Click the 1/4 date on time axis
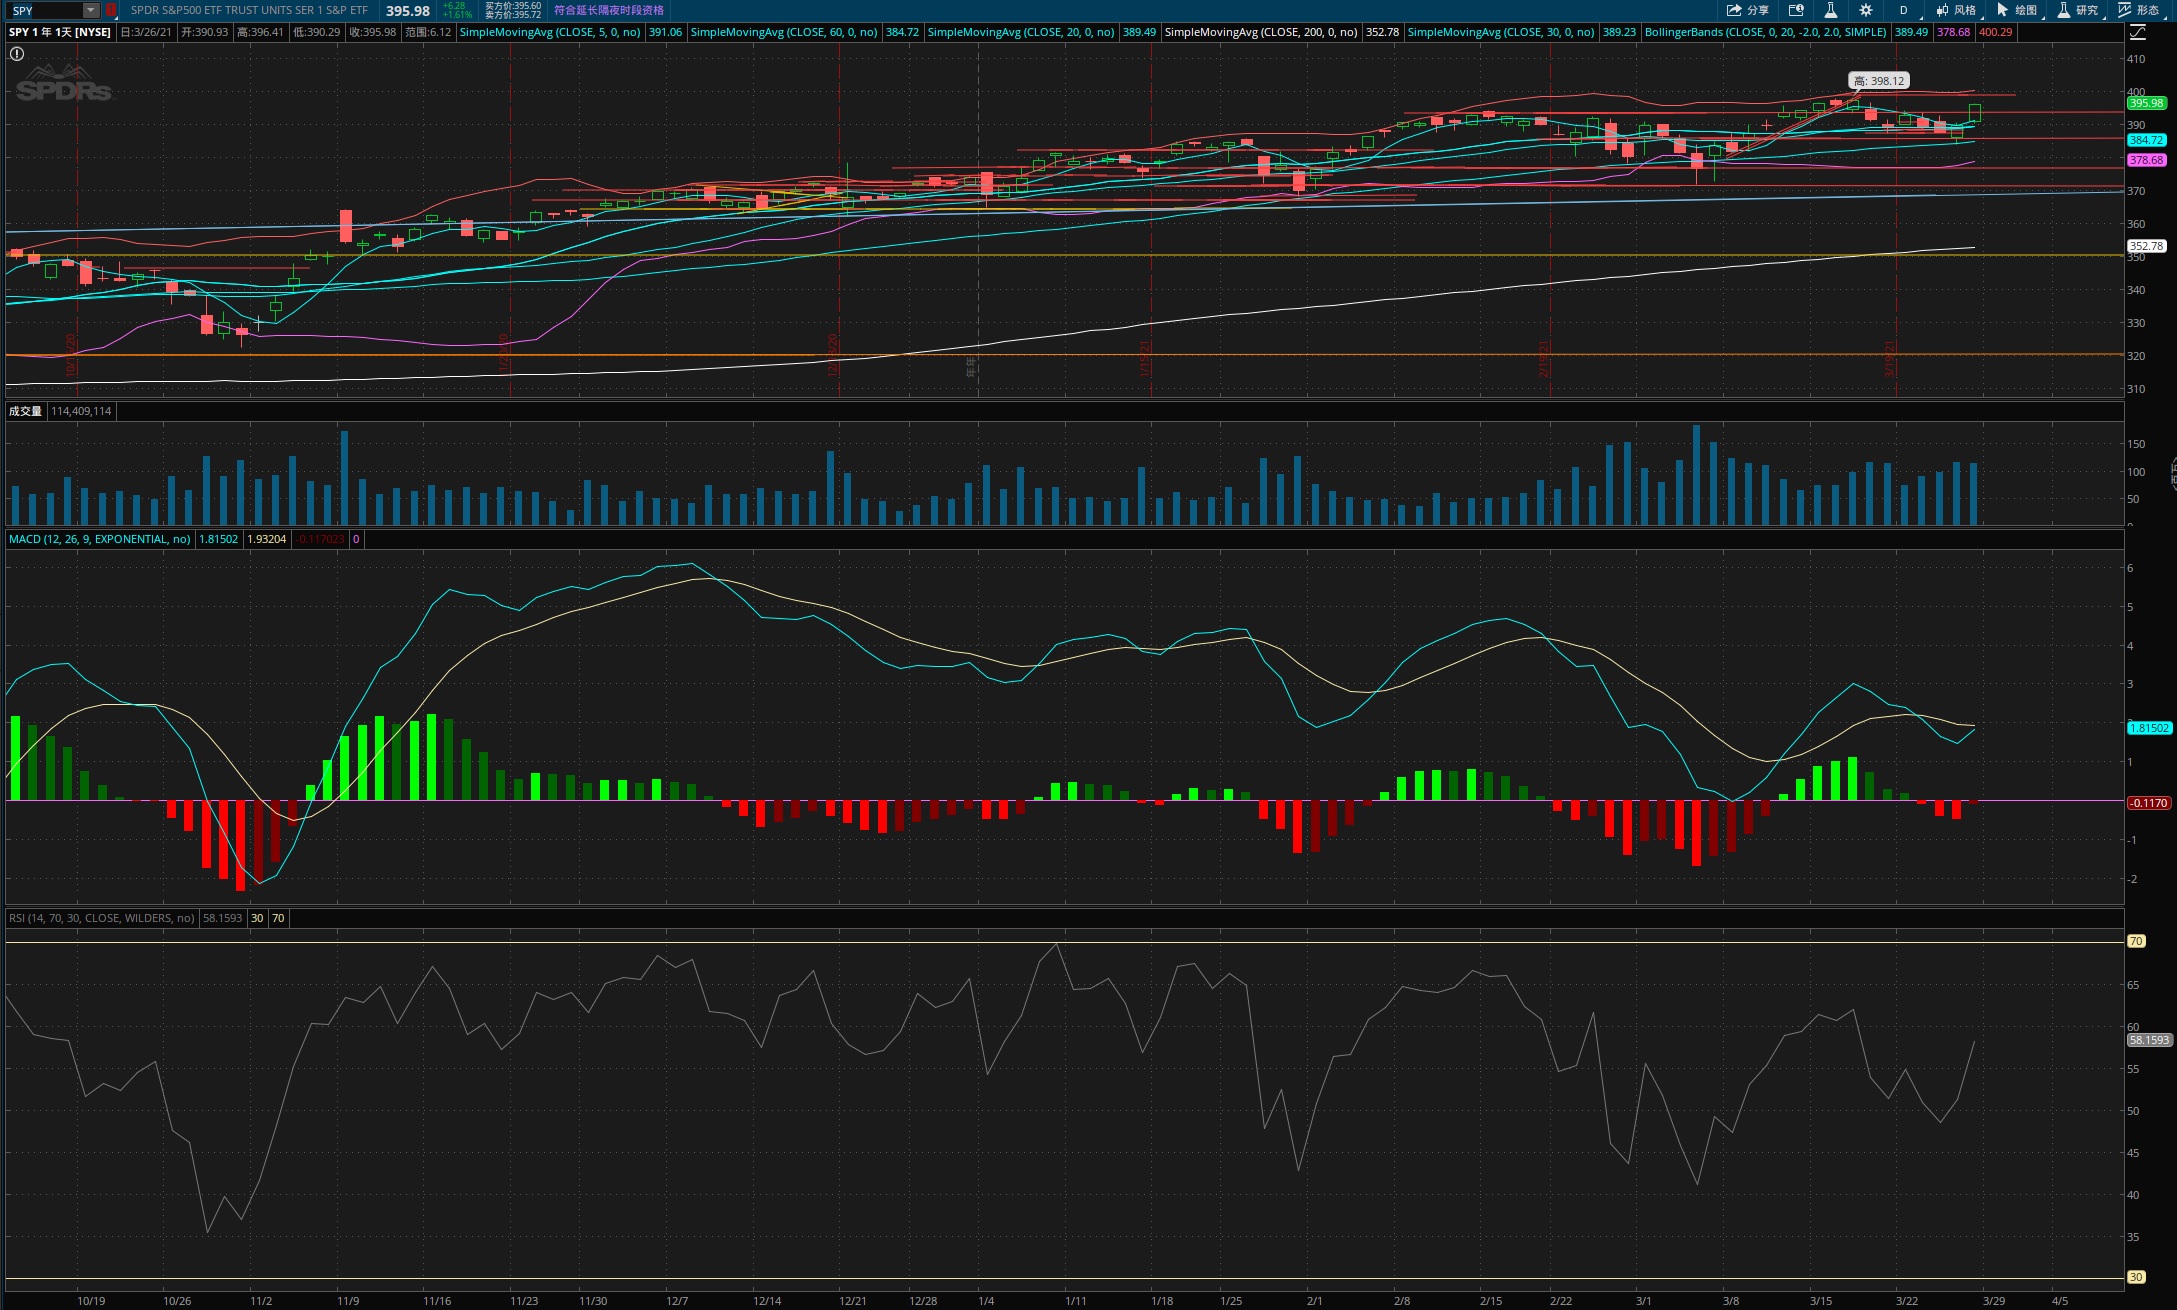This screenshot has height=1310, width=2177. [986, 1301]
